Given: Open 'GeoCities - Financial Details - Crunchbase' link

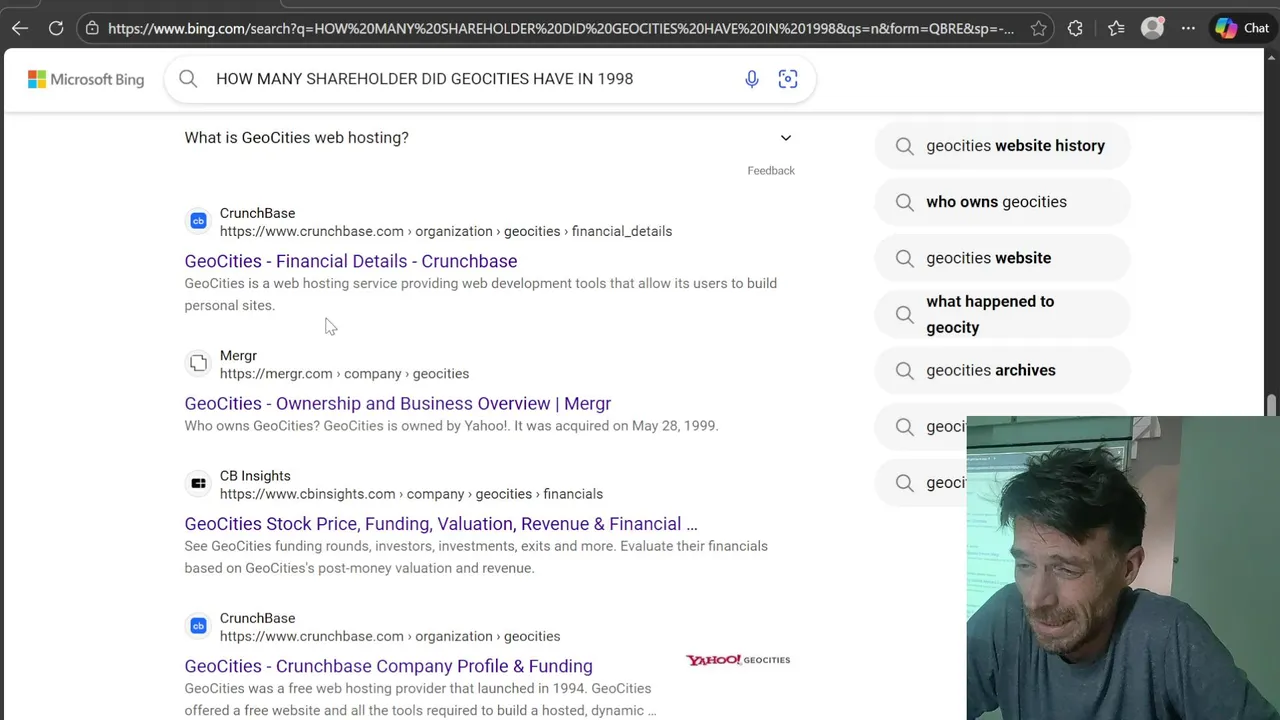Looking at the screenshot, I should coord(351,261).
